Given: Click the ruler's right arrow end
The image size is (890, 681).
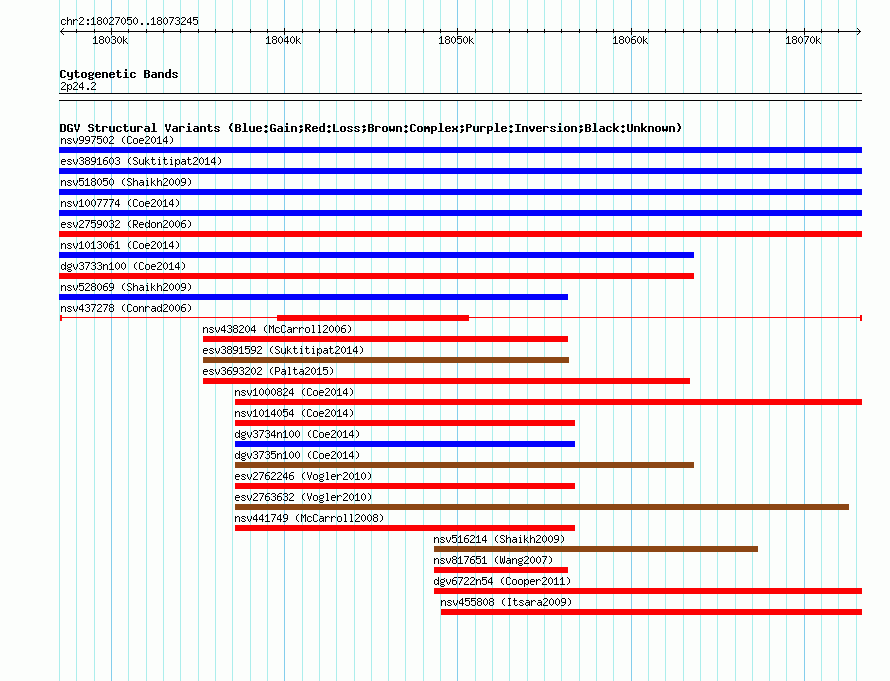Looking at the screenshot, I should (x=859, y=32).
